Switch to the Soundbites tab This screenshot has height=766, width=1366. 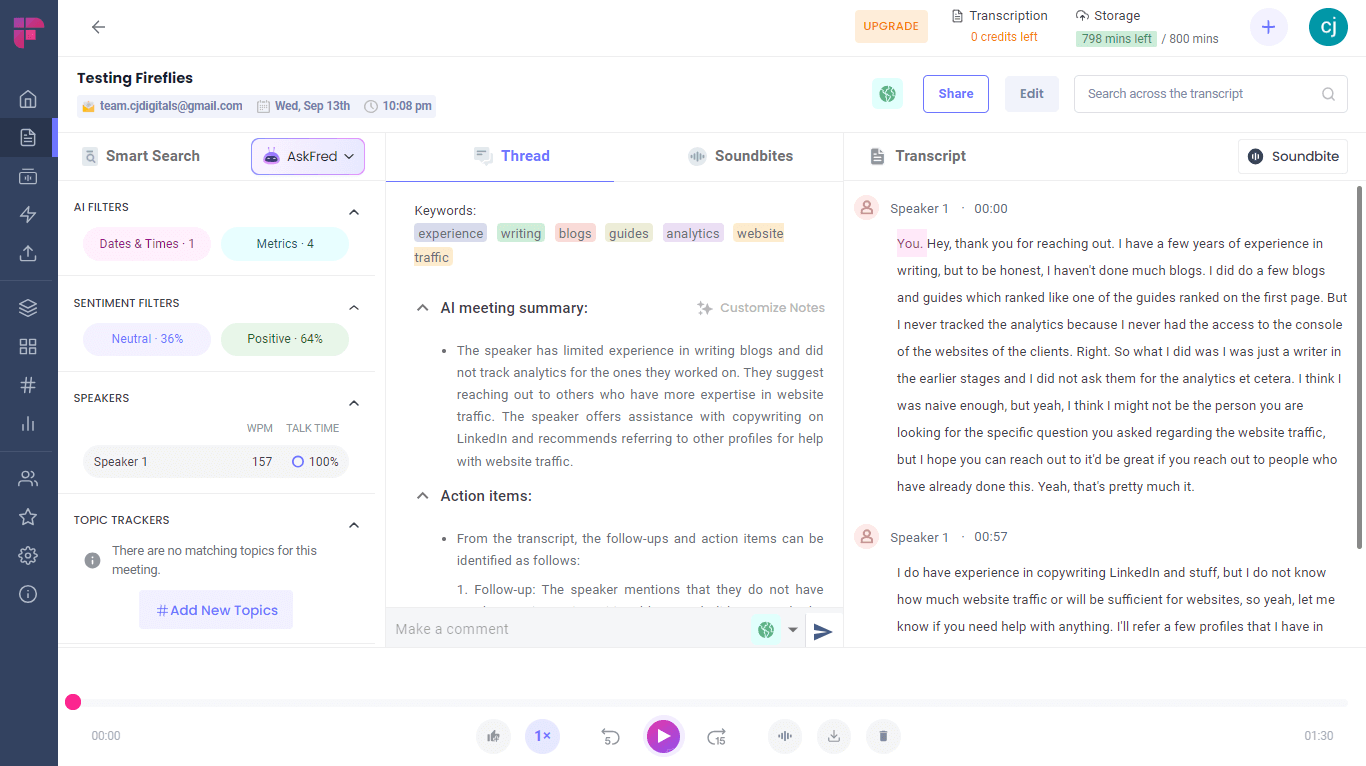[x=740, y=156]
